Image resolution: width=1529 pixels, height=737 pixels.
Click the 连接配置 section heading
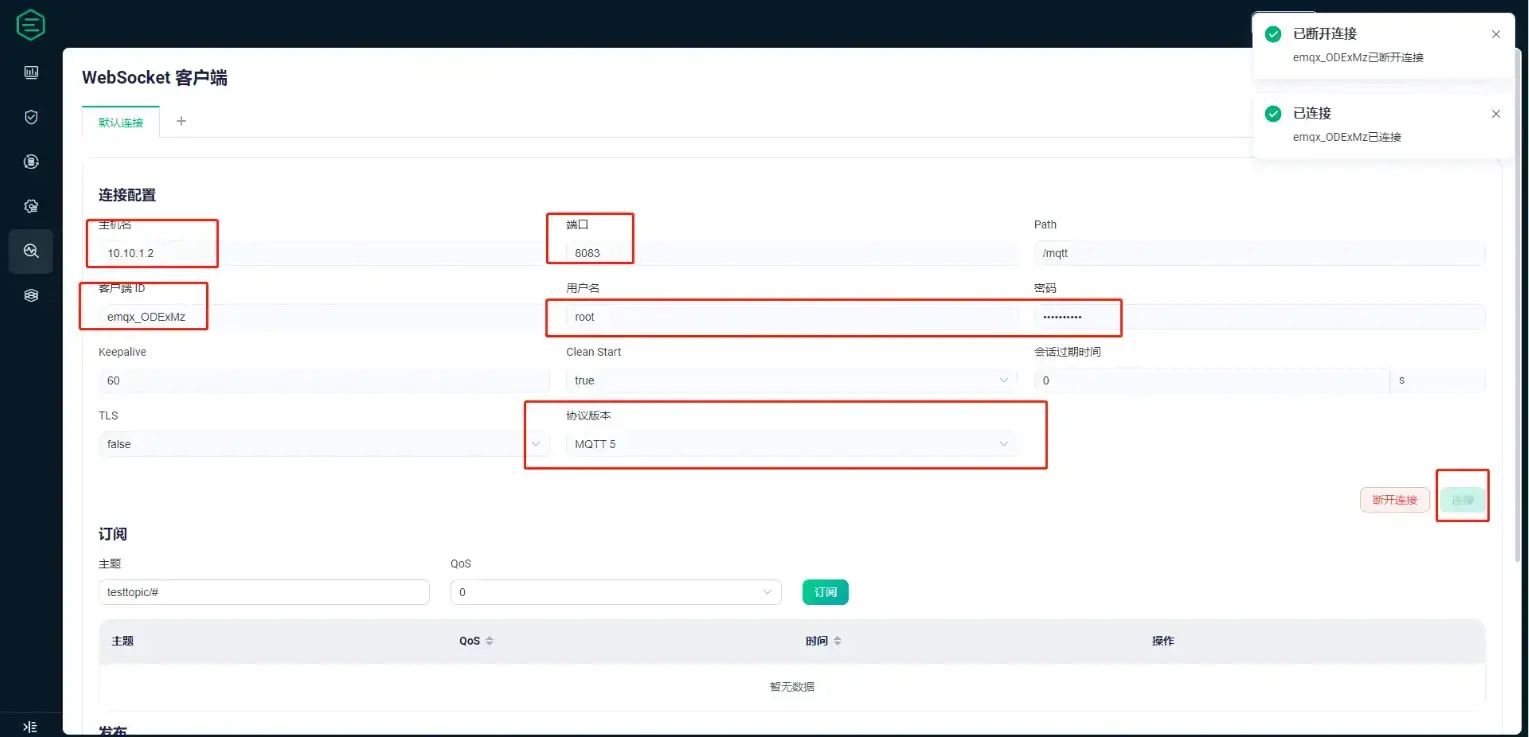click(127, 195)
